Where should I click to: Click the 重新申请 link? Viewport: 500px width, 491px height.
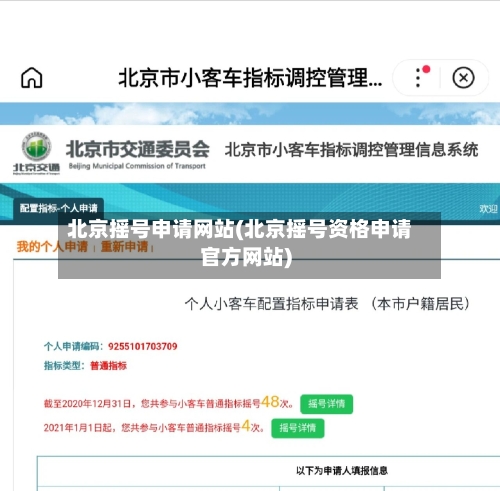click(124, 247)
